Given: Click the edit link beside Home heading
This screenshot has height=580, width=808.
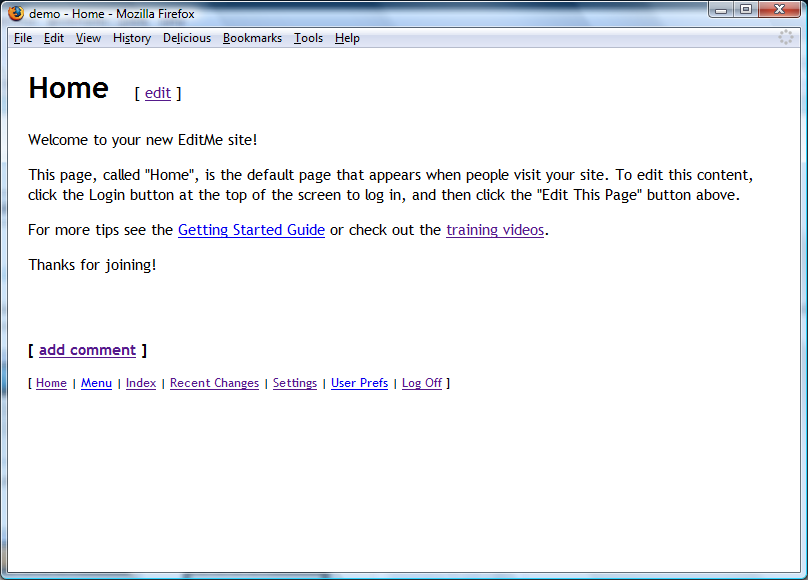Looking at the screenshot, I should pyautogui.click(x=158, y=93).
